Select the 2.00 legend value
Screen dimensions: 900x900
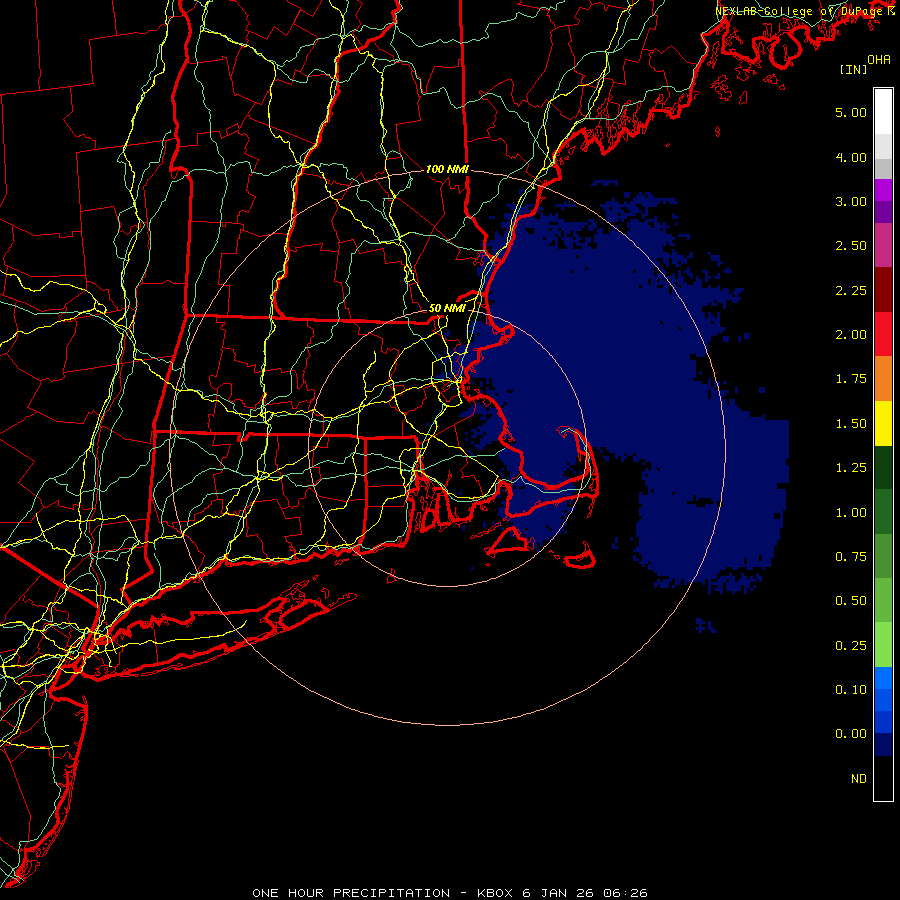coord(851,335)
